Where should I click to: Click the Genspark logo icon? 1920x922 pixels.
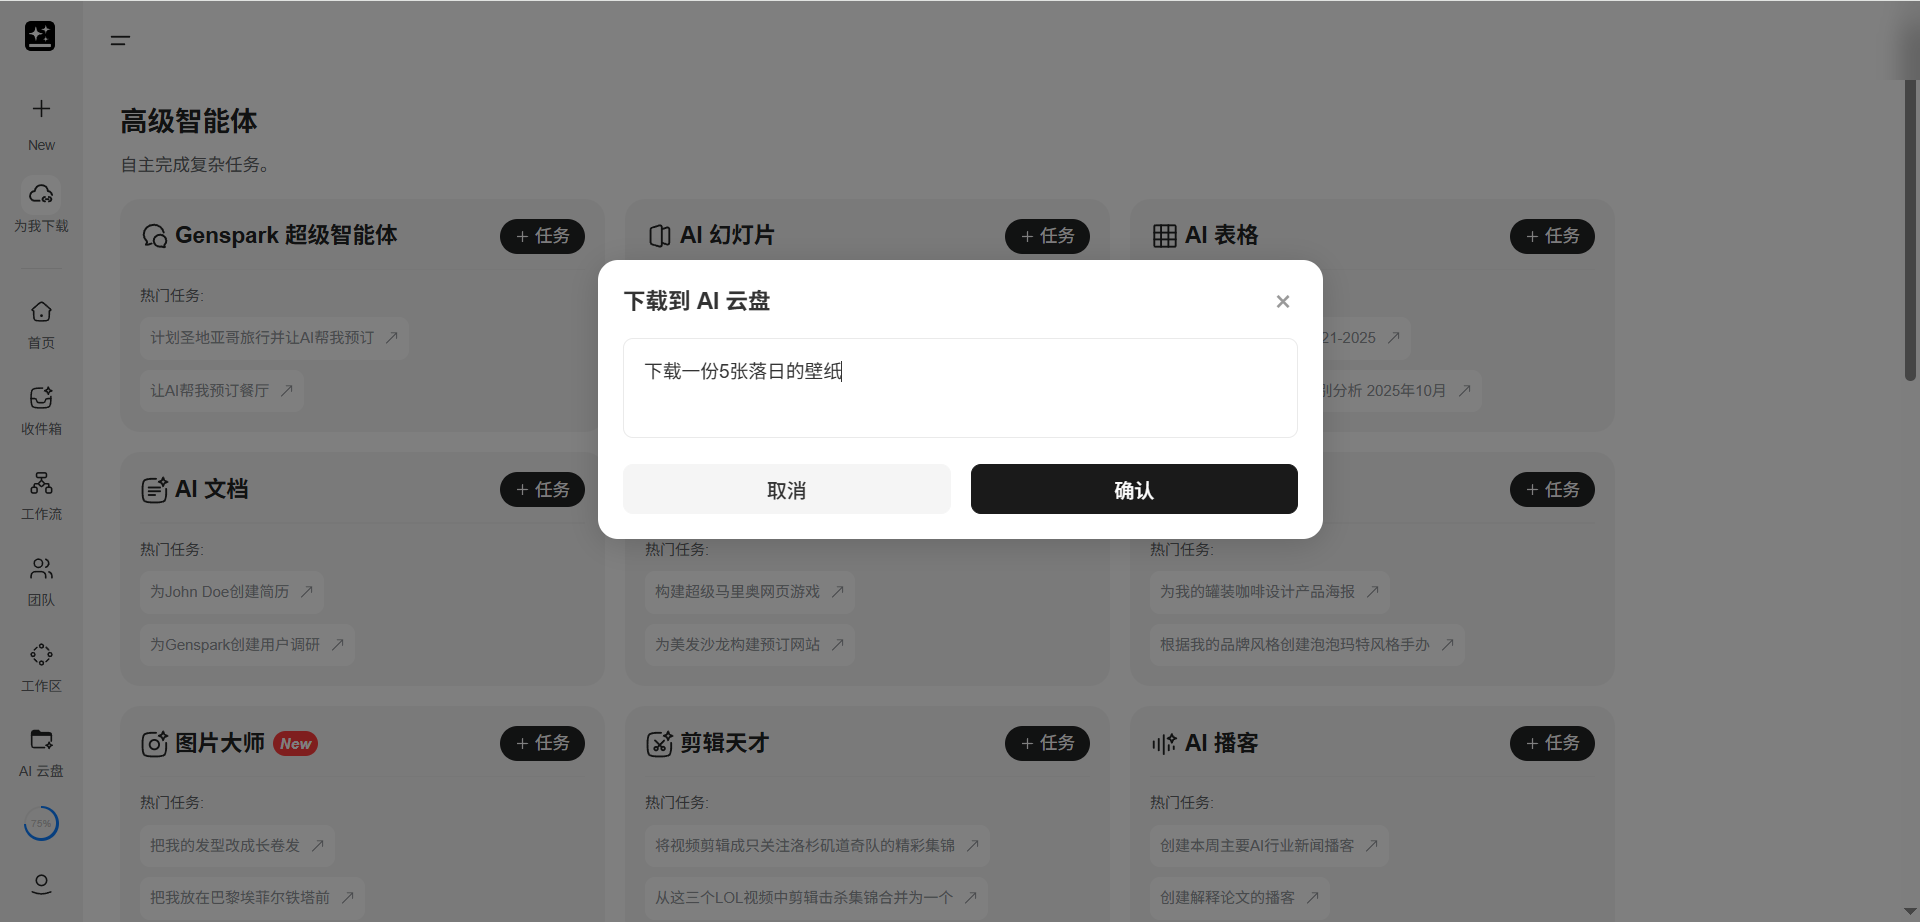40,37
